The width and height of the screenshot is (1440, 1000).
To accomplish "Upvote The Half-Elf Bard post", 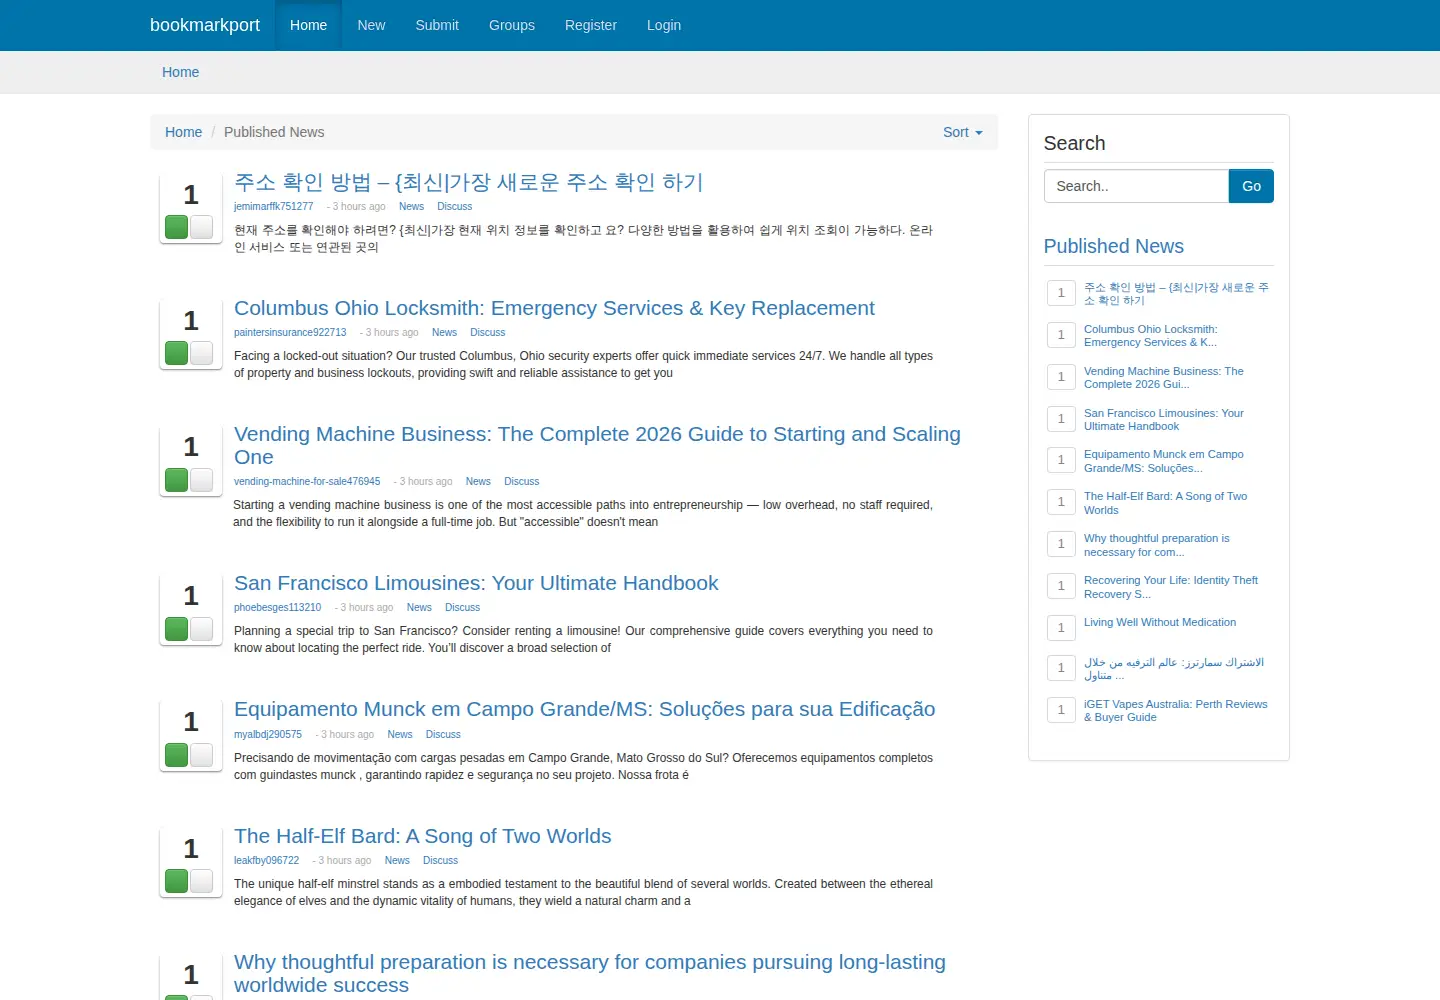I will click(x=177, y=881).
